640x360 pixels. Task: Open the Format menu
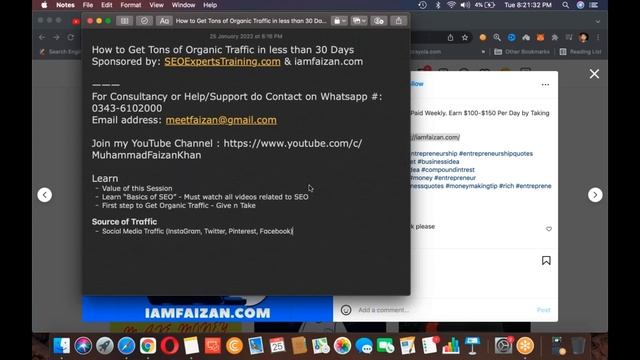pos(131,5)
